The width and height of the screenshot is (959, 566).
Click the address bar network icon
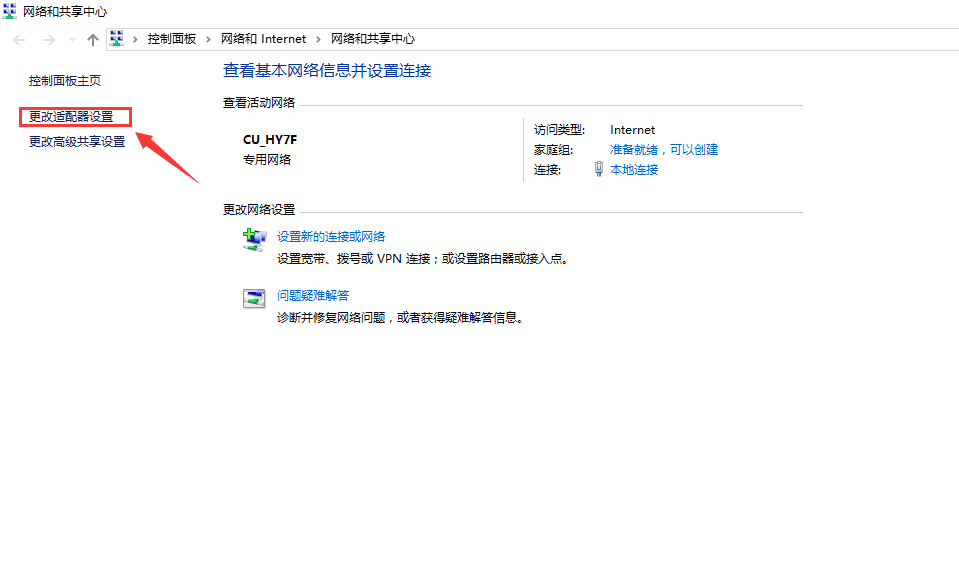coord(116,39)
